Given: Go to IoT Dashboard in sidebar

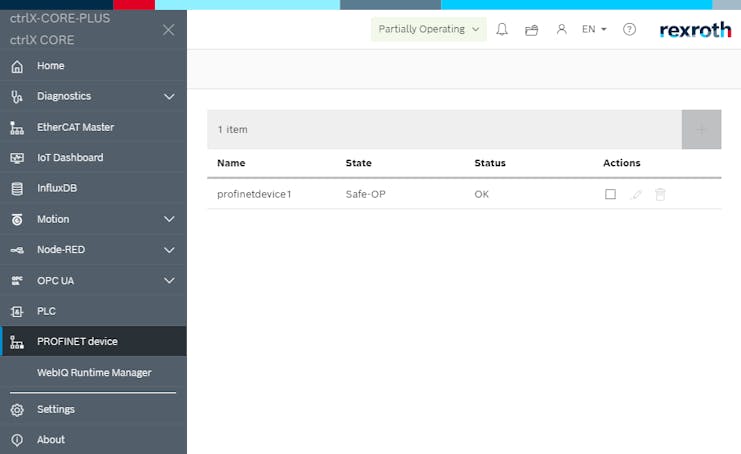Looking at the screenshot, I should click(70, 158).
